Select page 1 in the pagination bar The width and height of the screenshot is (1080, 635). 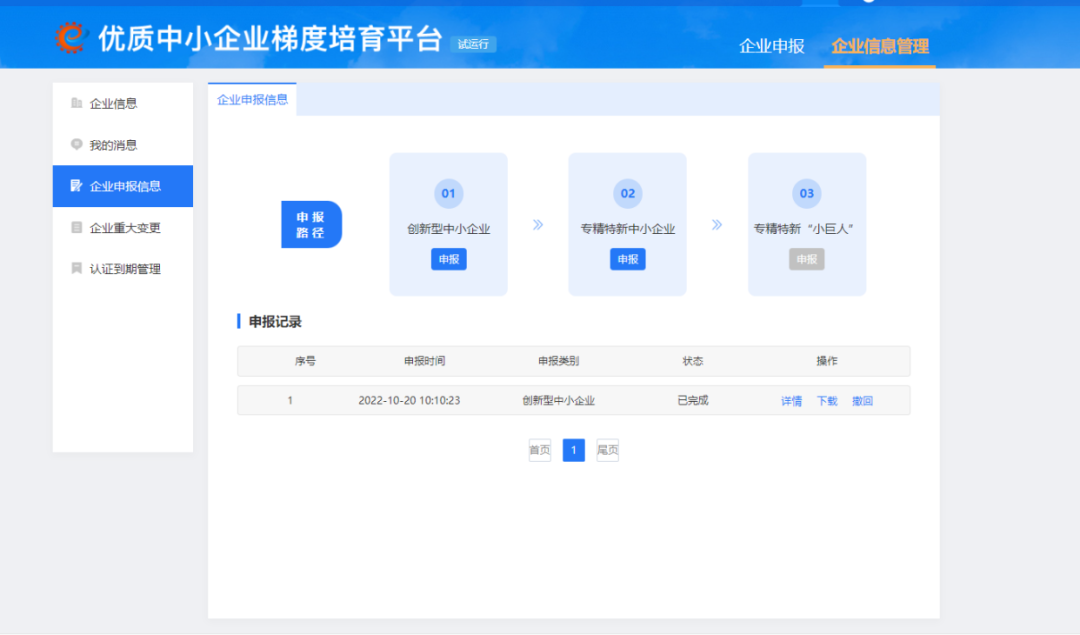point(573,450)
